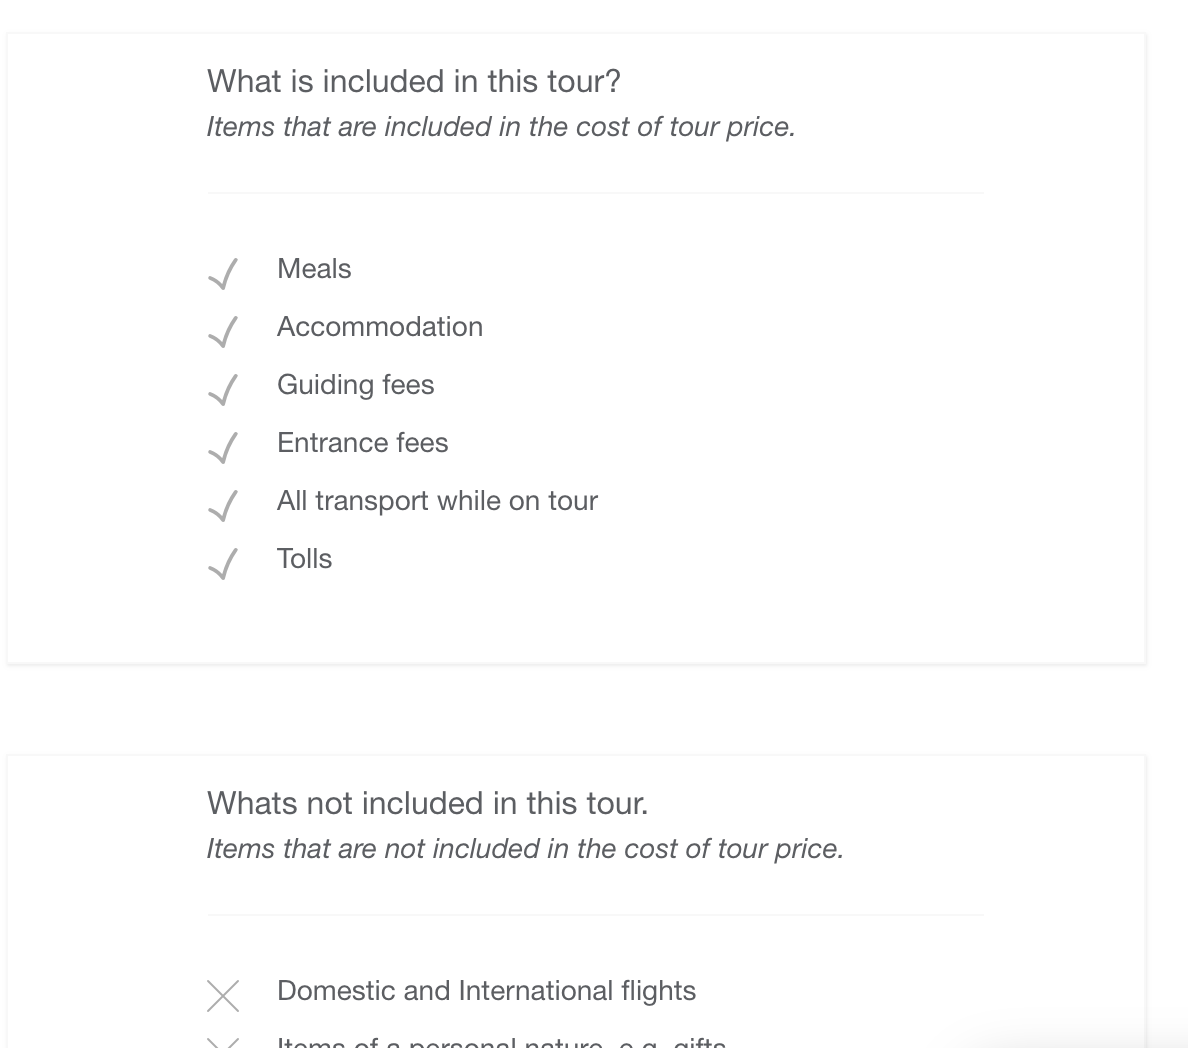Click the 'What is included in this tour?' heading

click(x=414, y=81)
